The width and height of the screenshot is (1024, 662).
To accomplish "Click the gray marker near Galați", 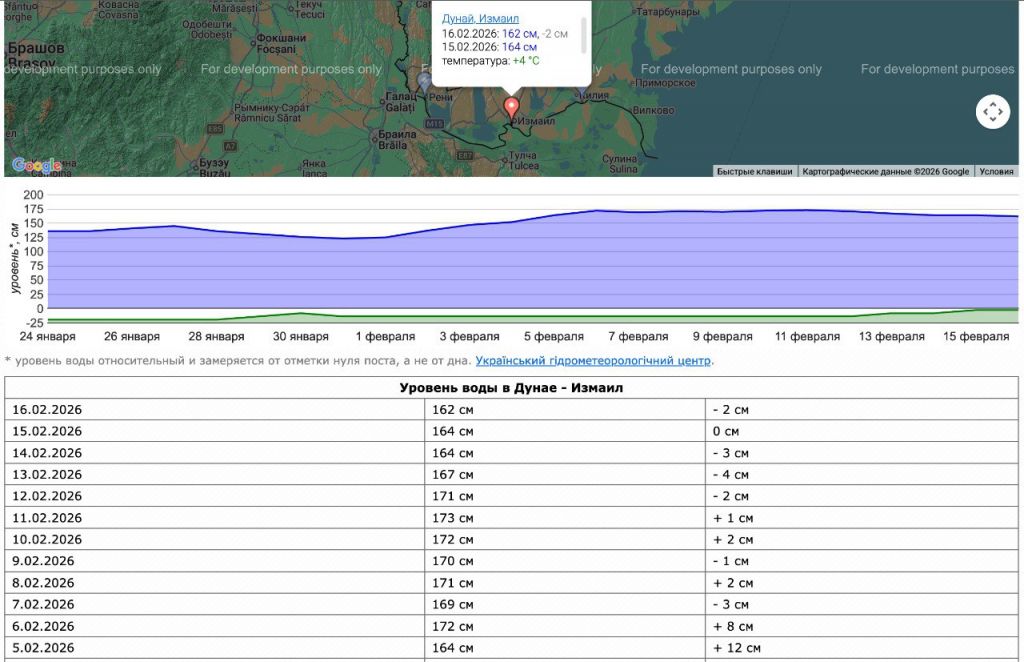I will pos(425,80).
